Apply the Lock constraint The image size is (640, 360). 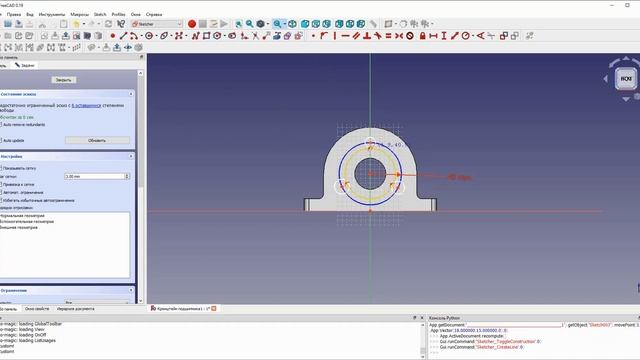[x=423, y=36]
